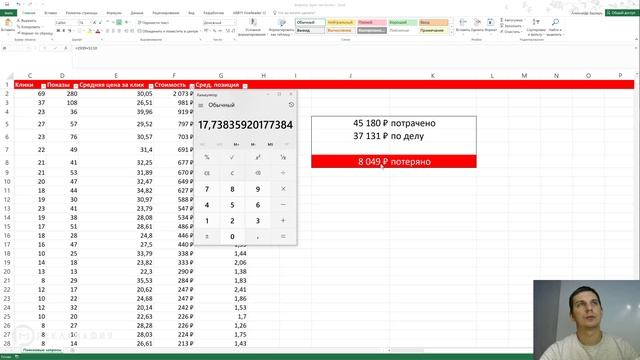Switch to the Формулы ribbon tab
Image resolution: width=640 pixels, height=360 pixels.
click(x=114, y=13)
